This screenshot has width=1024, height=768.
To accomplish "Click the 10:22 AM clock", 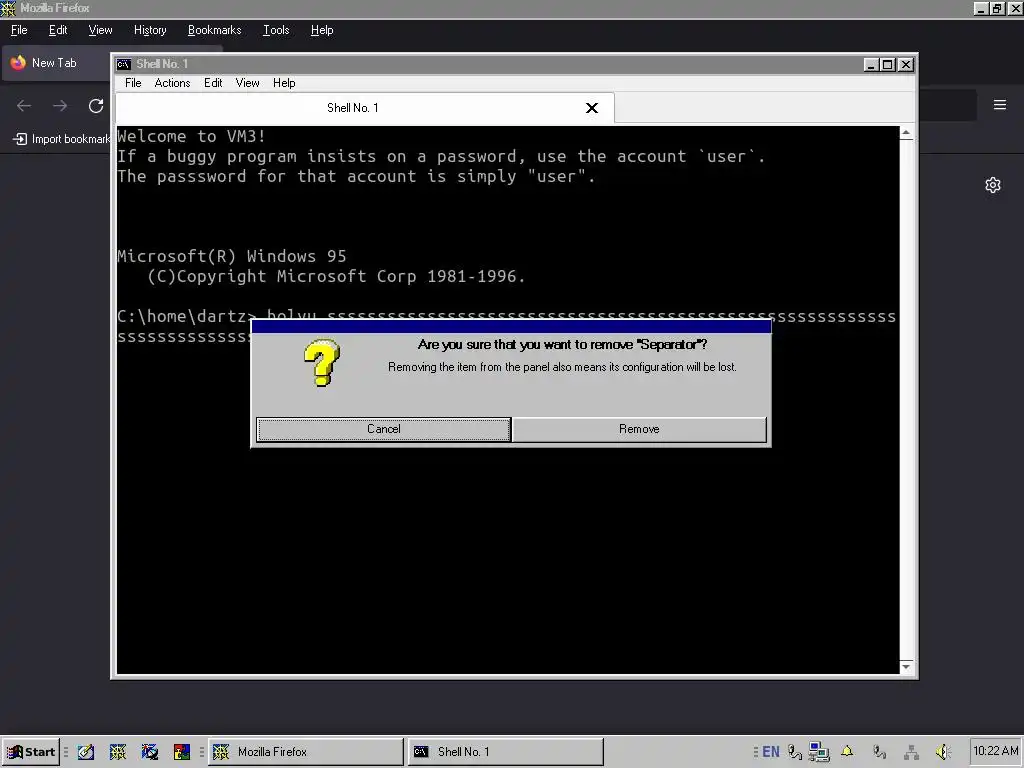I will [x=996, y=751].
